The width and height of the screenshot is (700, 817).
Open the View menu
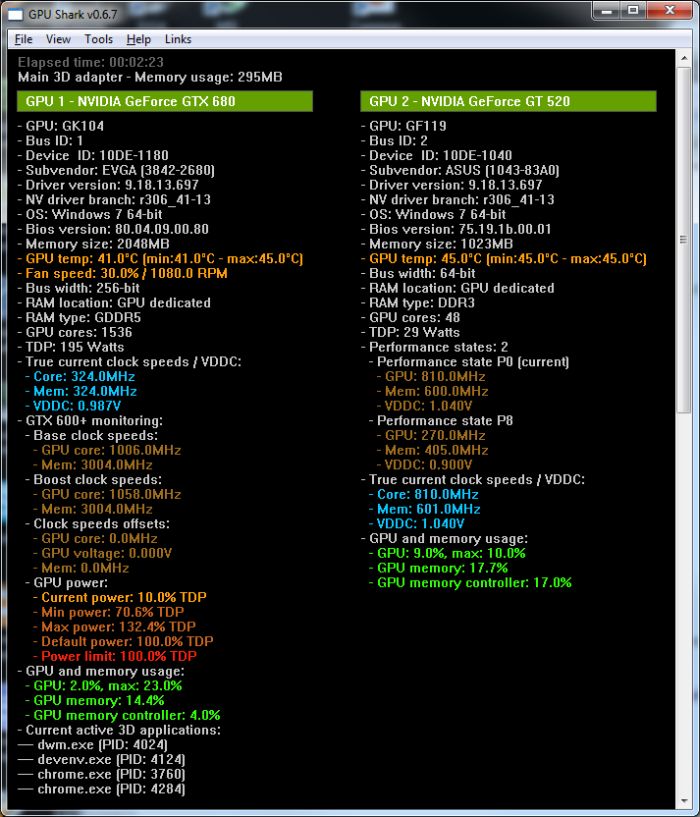(x=58, y=39)
